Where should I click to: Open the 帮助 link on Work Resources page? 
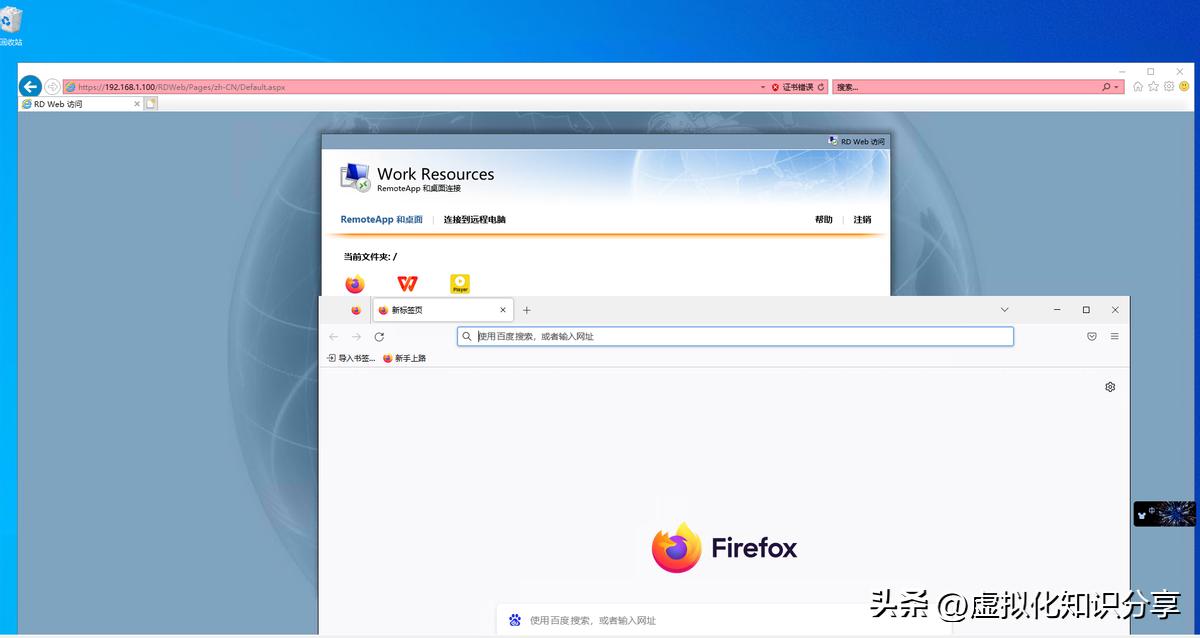pyautogui.click(x=821, y=219)
